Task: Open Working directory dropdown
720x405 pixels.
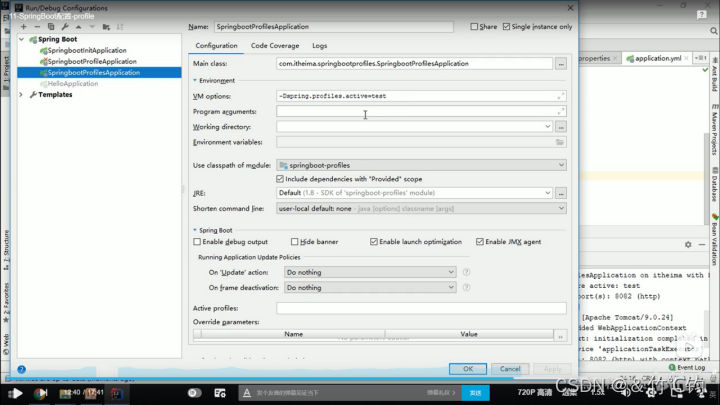Action: (x=547, y=127)
